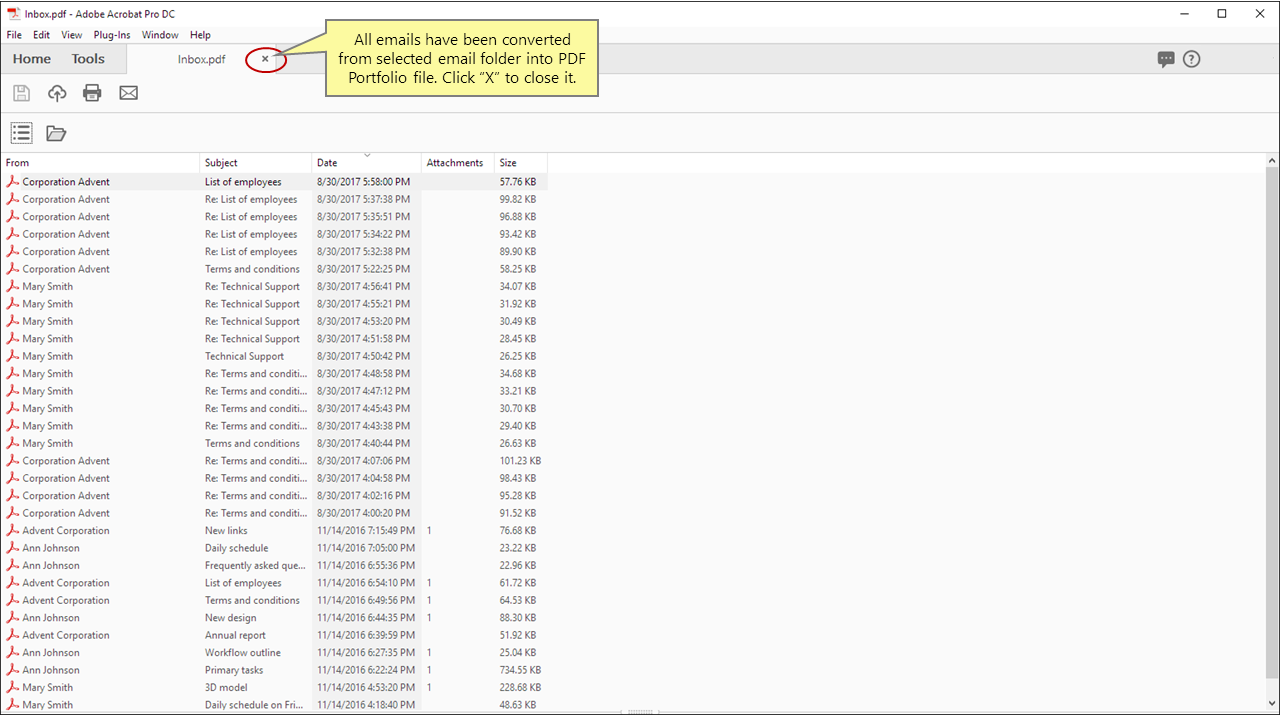Click date '8/30/2017 4:00:20 PM'
The width and height of the screenshot is (1280, 720).
[x=363, y=513]
